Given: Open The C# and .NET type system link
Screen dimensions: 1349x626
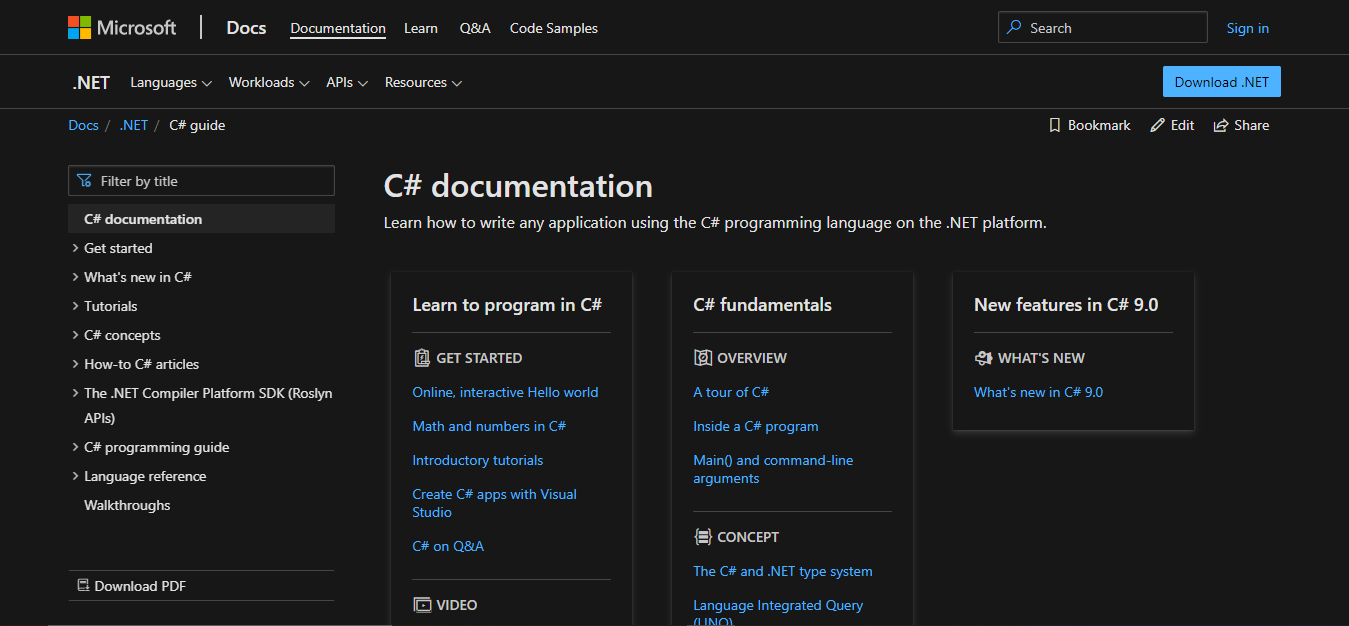Looking at the screenshot, I should point(783,571).
